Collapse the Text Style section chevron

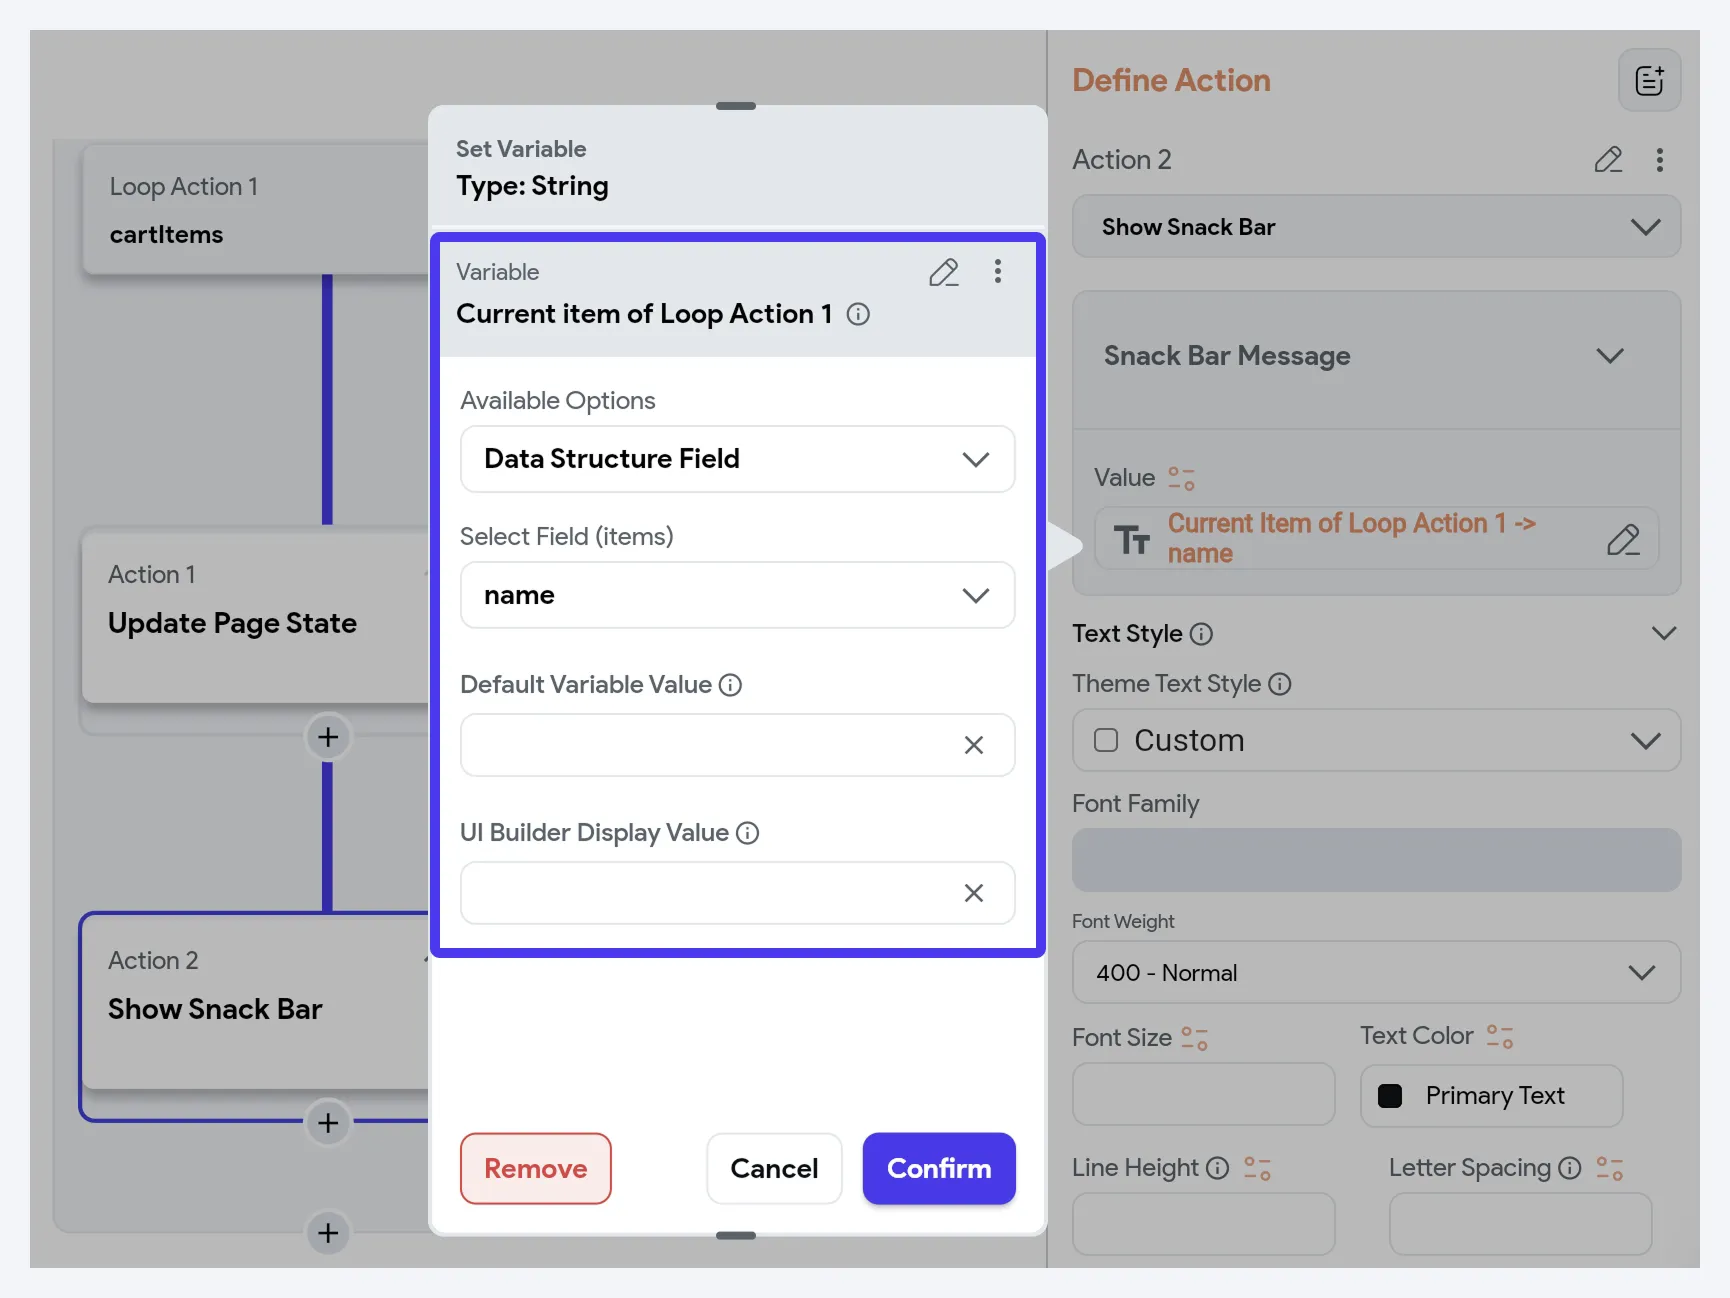pyautogui.click(x=1664, y=634)
